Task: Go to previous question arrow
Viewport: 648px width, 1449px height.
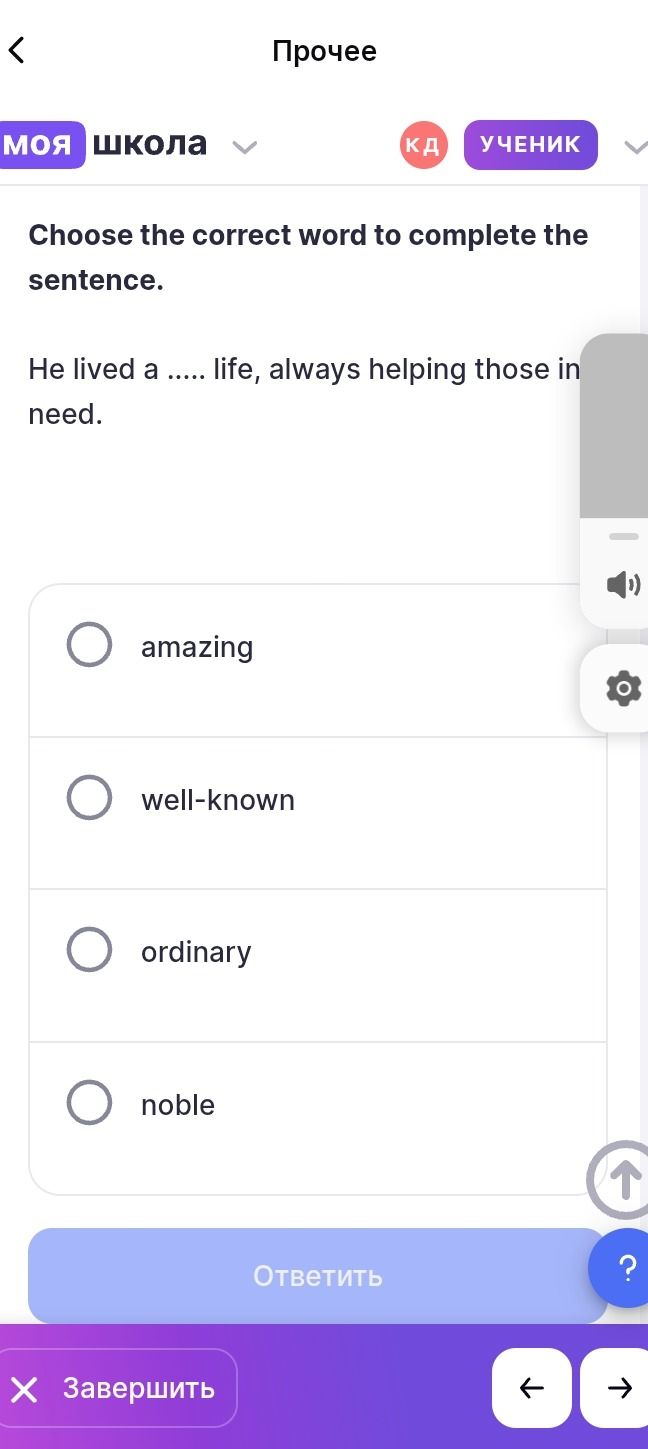Action: [532, 1387]
